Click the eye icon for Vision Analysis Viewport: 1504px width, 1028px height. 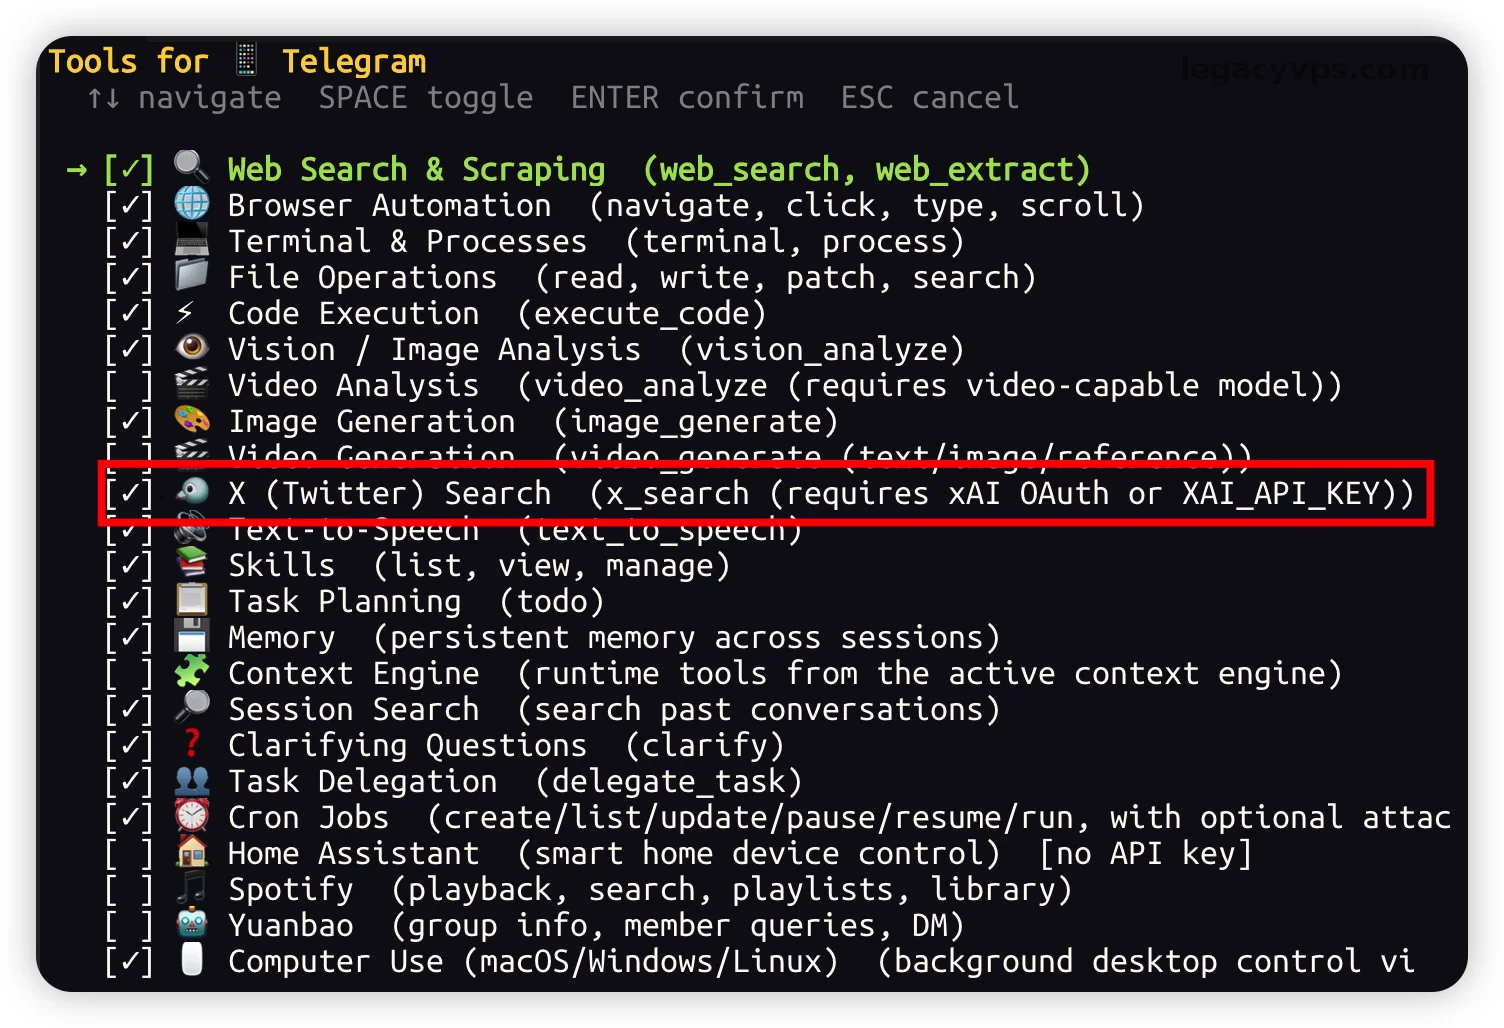point(191,347)
